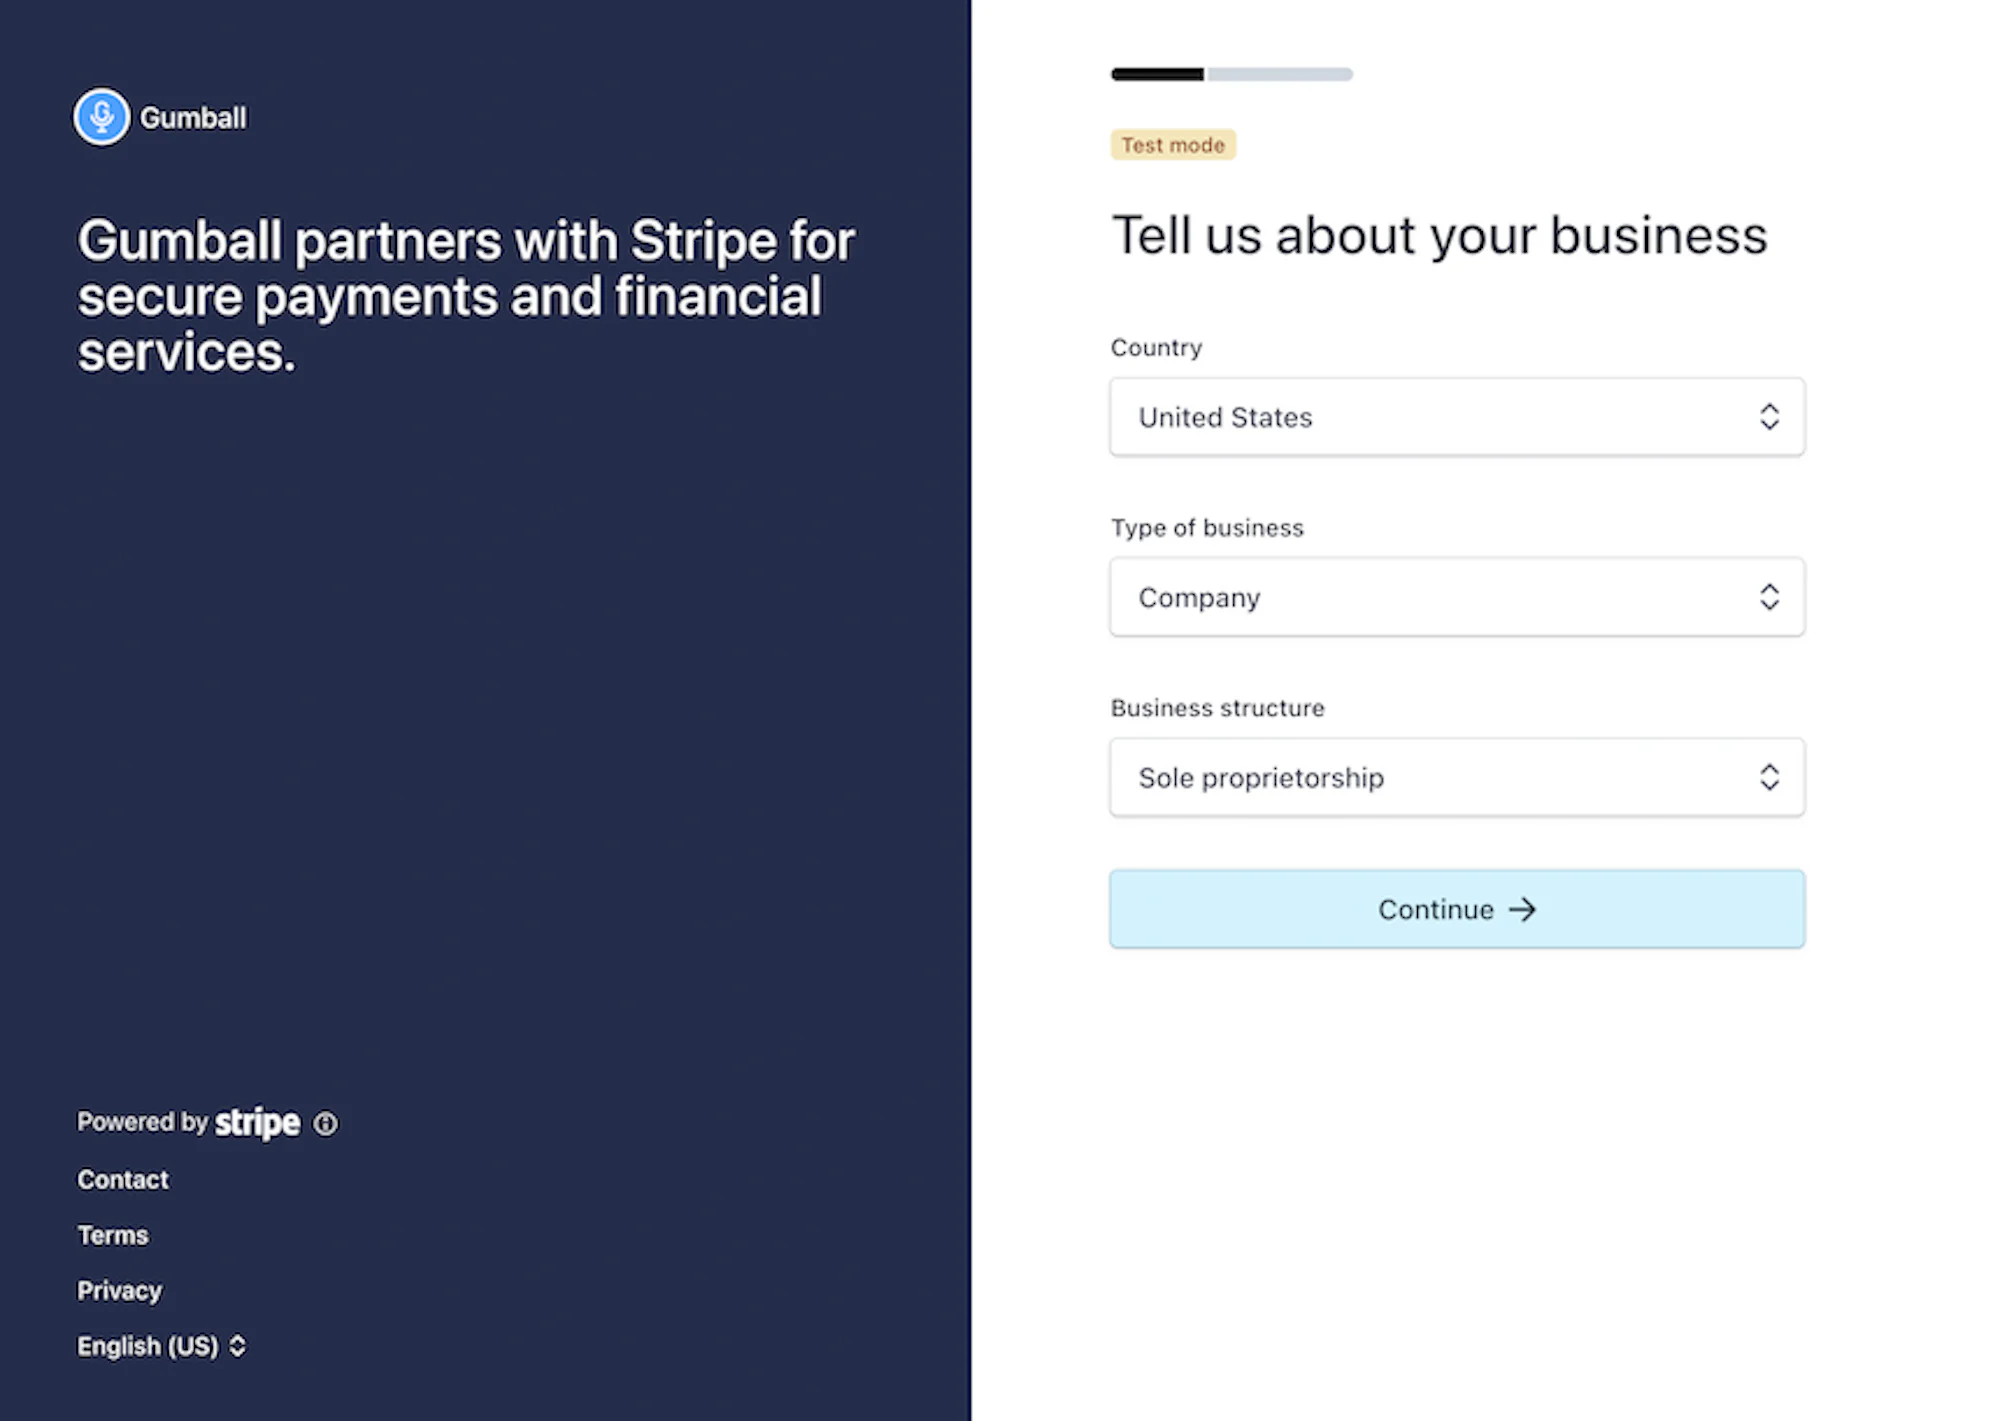Image resolution: width=2000 pixels, height=1421 pixels.
Task: Open the Terms link
Action: click(113, 1235)
